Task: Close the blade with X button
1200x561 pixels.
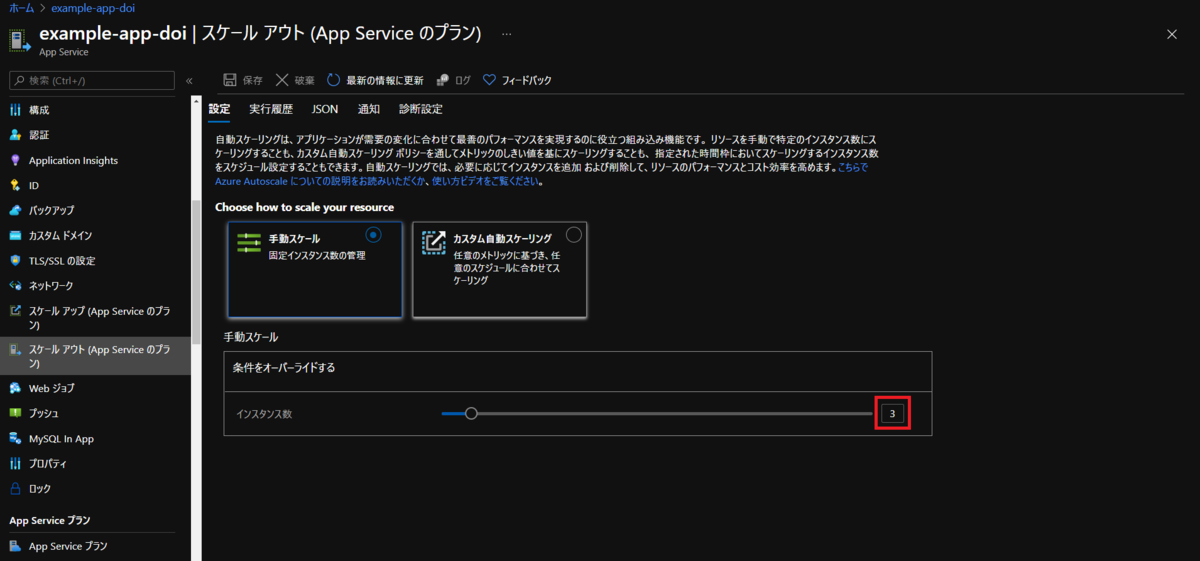Action: click(1172, 34)
